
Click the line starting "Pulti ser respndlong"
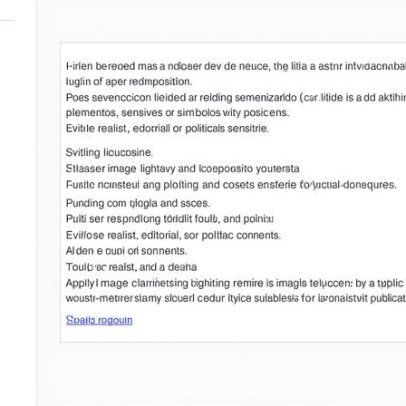[x=170, y=219]
